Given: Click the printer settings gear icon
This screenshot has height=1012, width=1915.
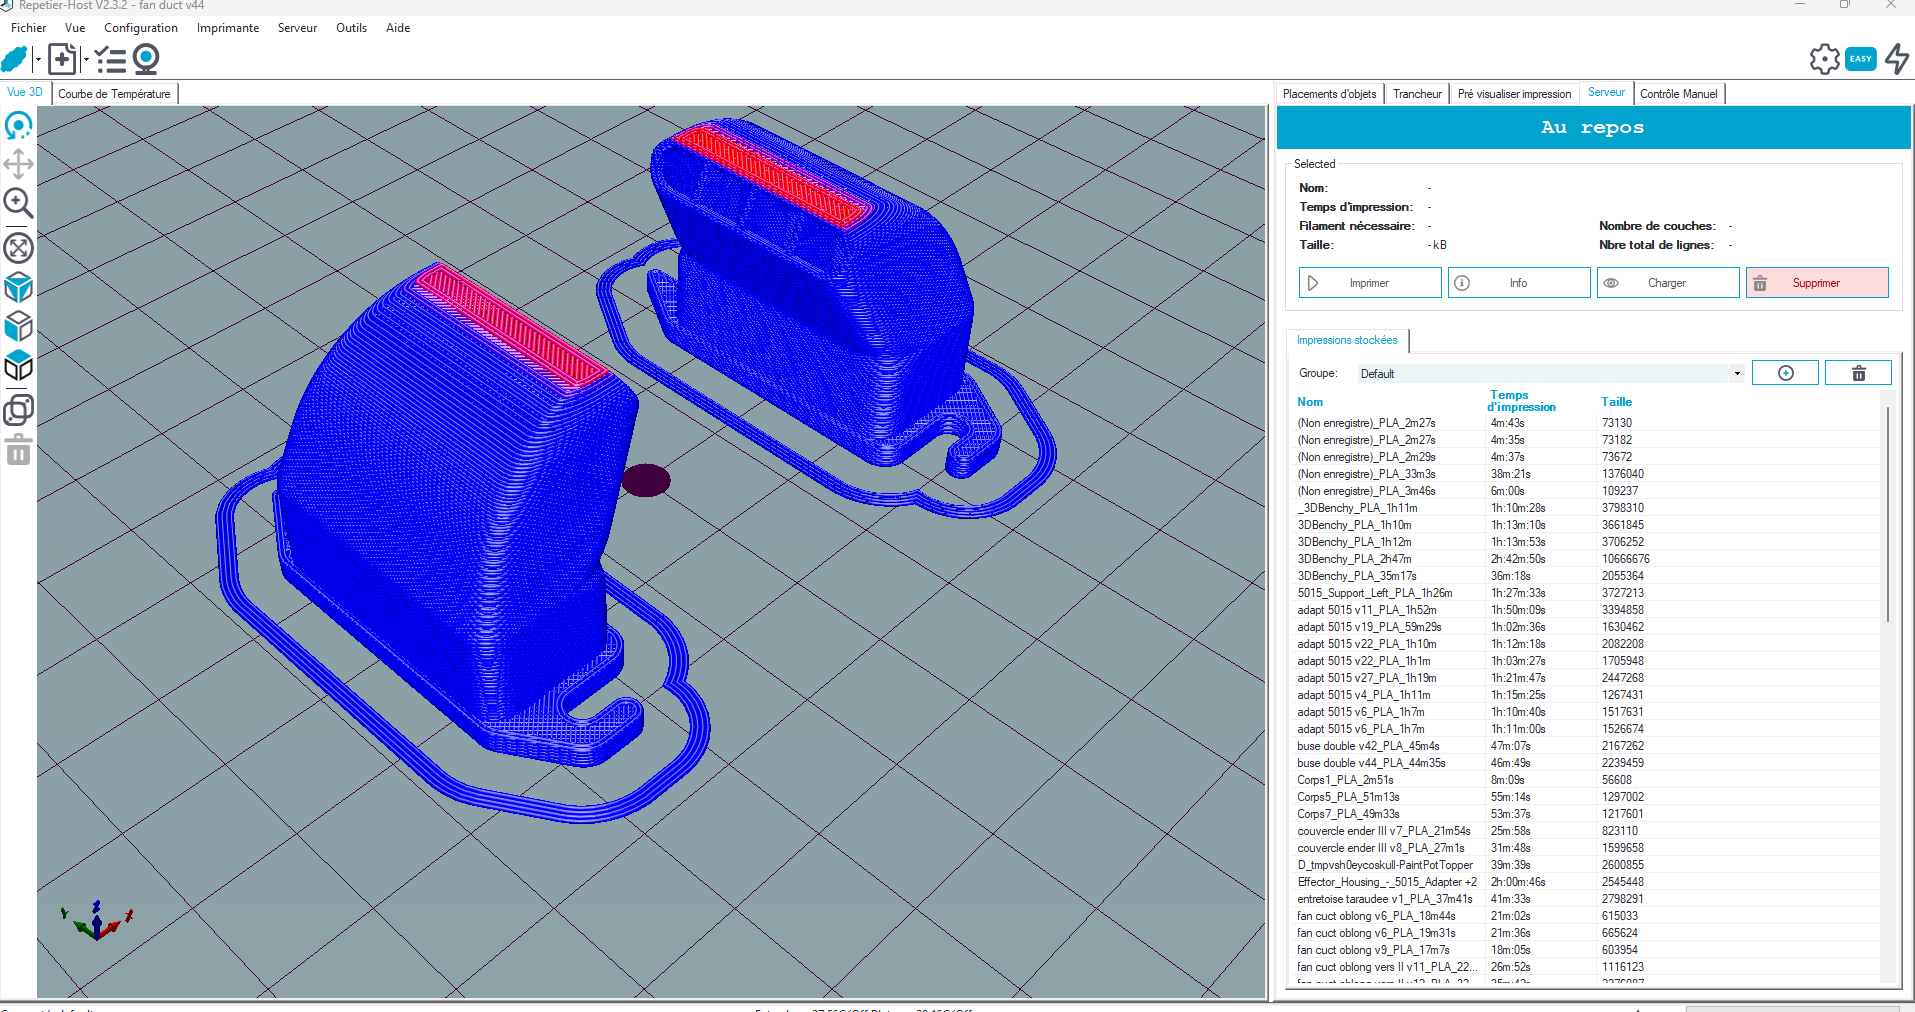Looking at the screenshot, I should click(1824, 59).
